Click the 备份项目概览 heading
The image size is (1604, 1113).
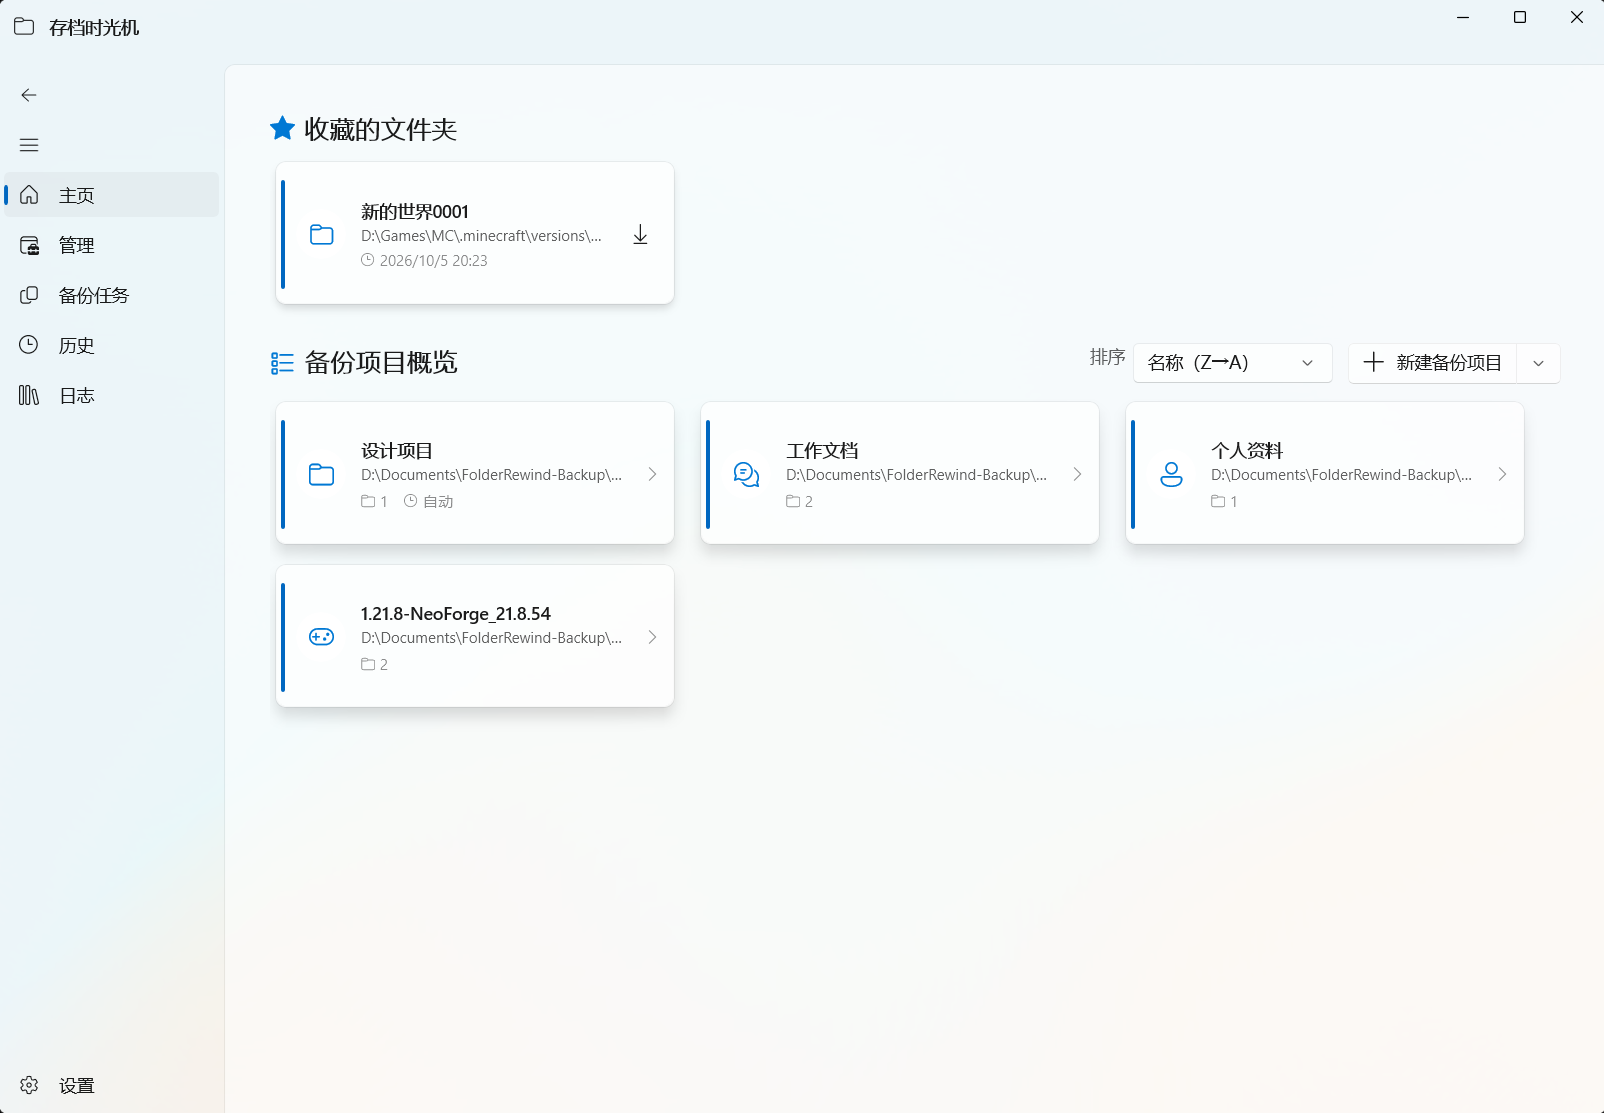click(x=381, y=362)
